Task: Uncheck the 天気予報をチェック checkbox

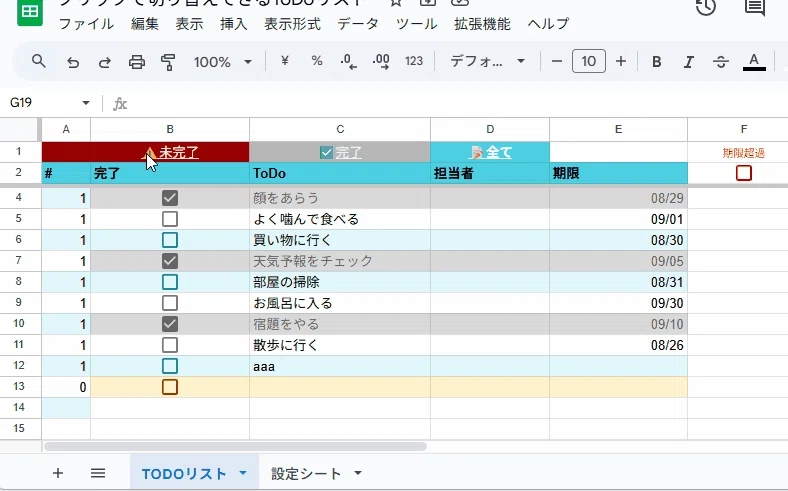Action: pos(170,261)
